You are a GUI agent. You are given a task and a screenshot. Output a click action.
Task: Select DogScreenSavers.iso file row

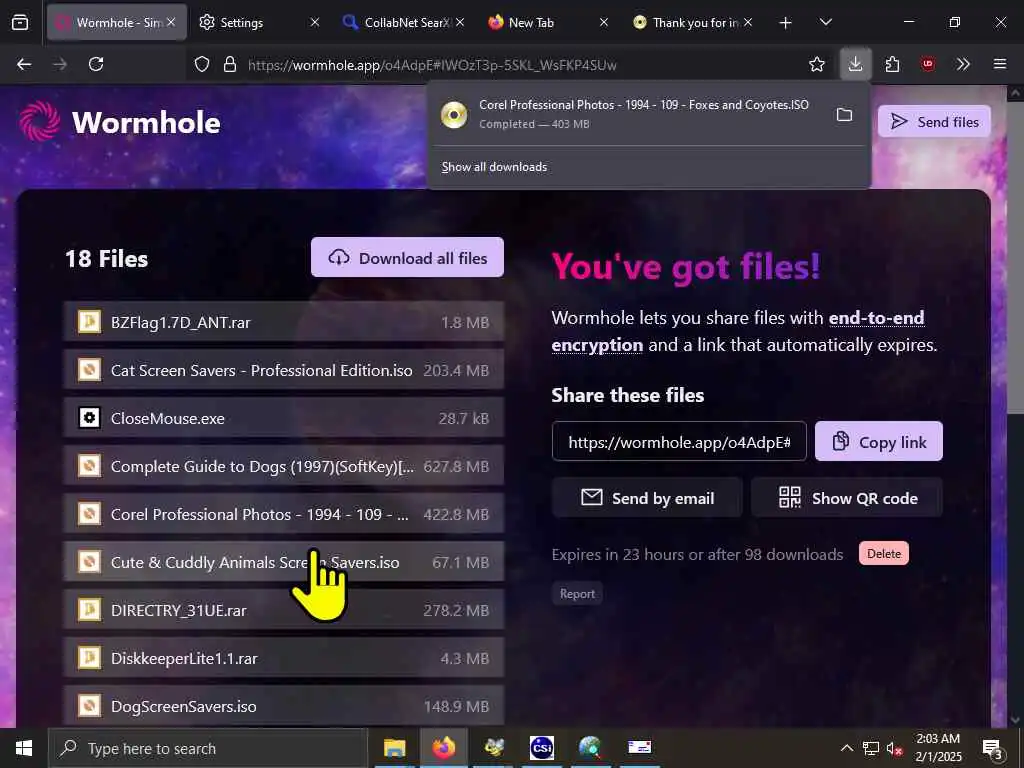283,706
